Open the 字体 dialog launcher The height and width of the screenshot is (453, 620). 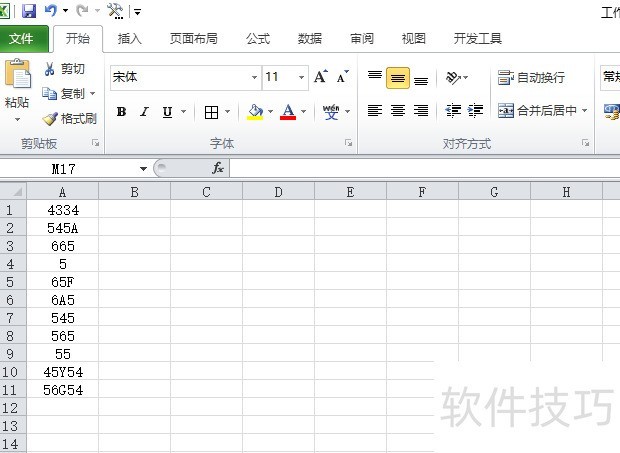(x=348, y=143)
